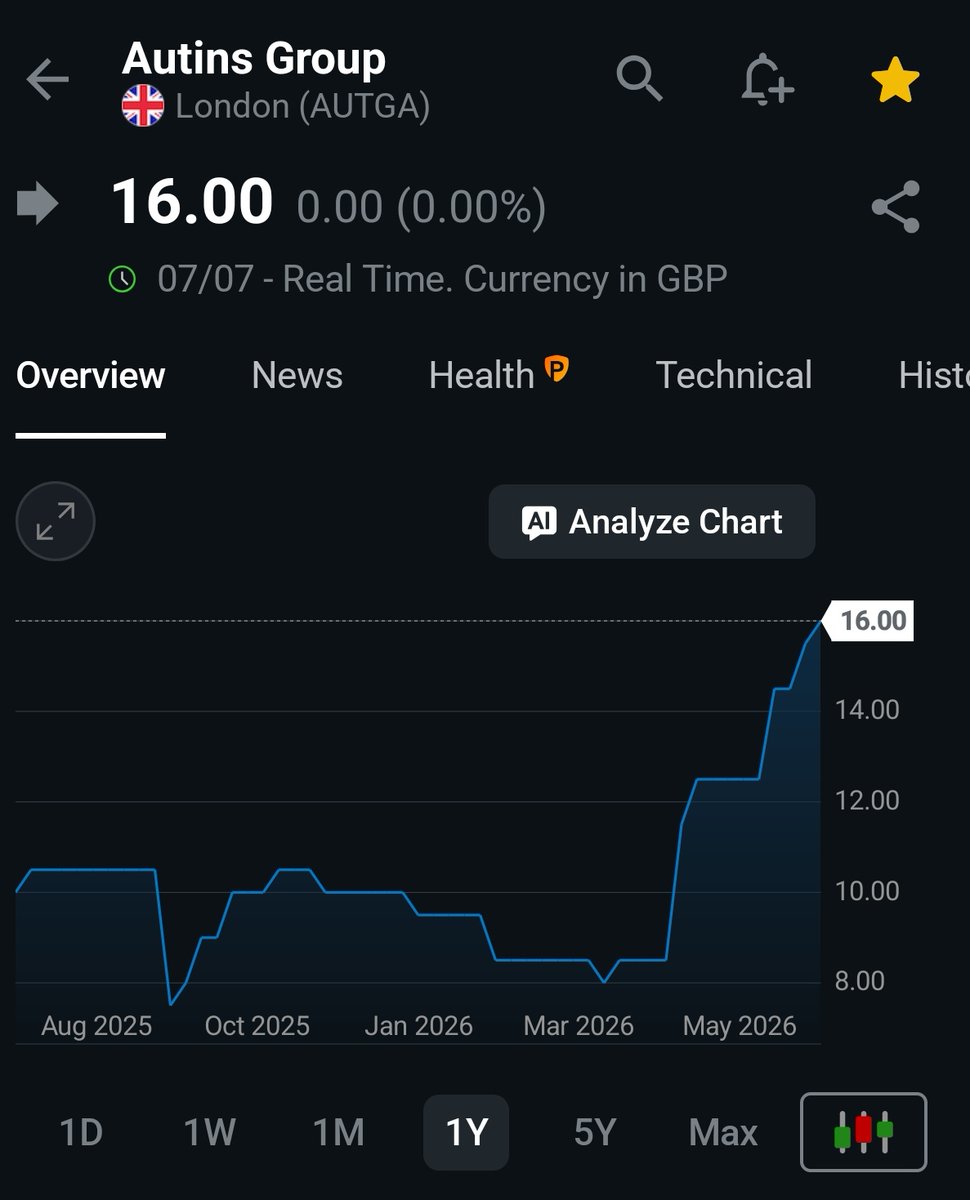Viewport: 970px width, 1200px height.
Task: Switch to the Technical tab
Action: point(734,376)
